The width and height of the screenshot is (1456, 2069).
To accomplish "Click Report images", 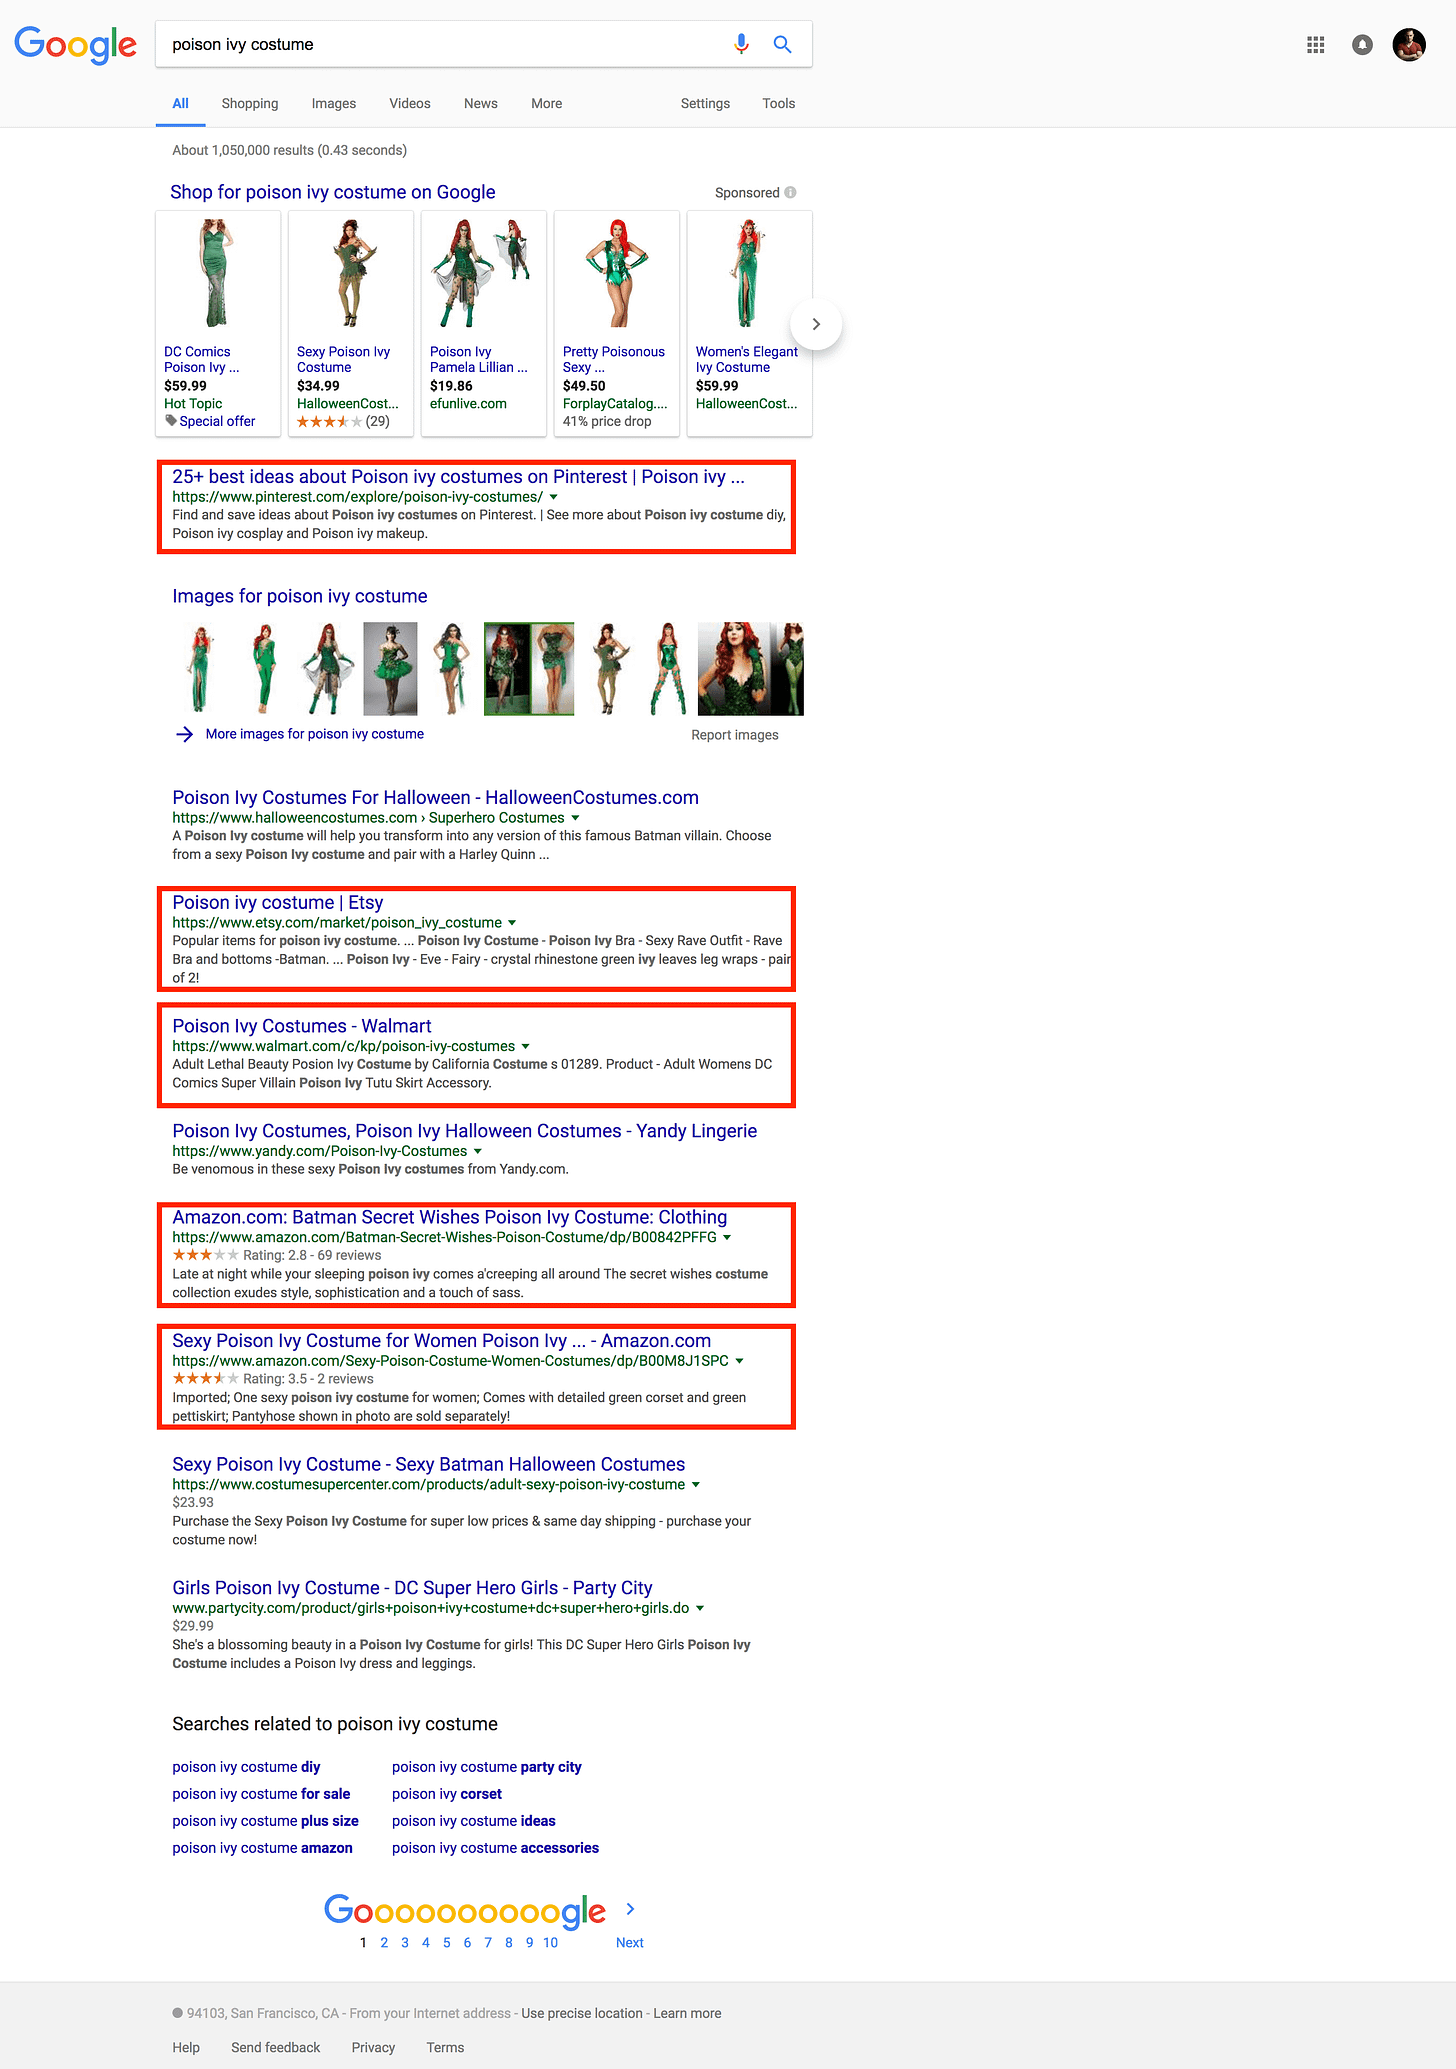I will click(735, 735).
